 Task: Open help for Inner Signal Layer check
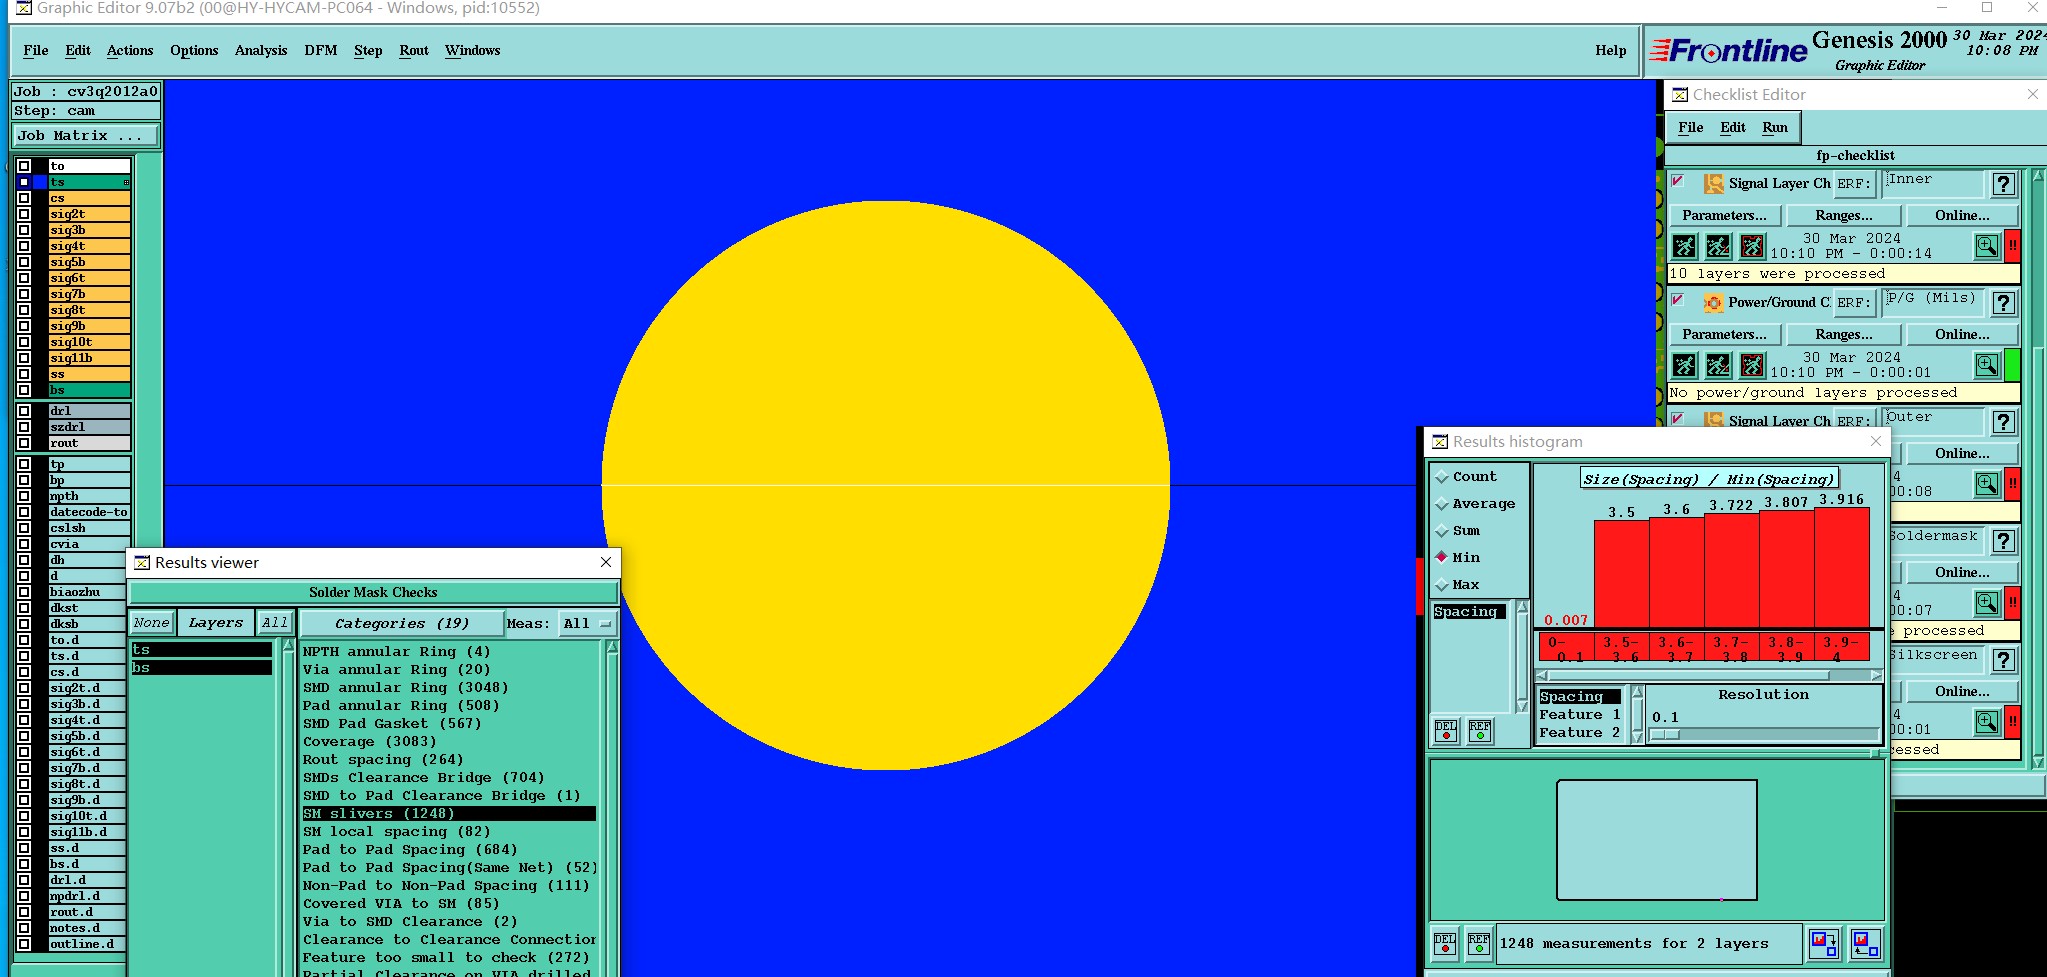tap(2003, 184)
